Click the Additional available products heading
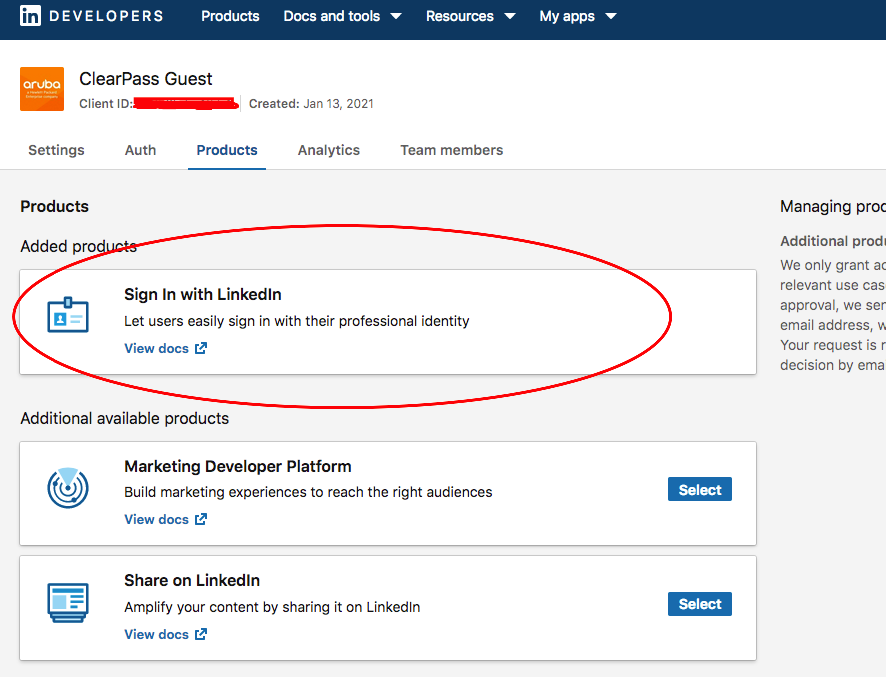The width and height of the screenshot is (886, 677). pos(125,418)
